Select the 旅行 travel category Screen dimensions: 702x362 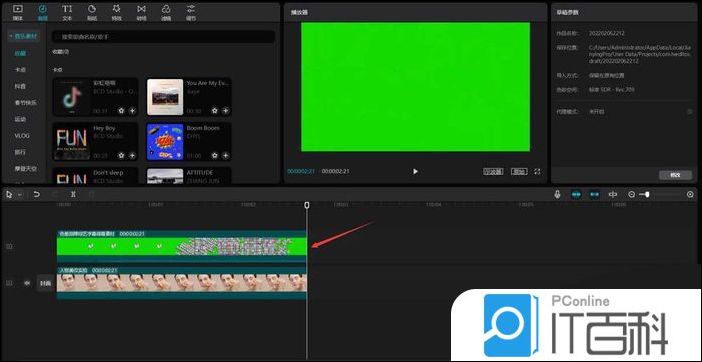20,152
